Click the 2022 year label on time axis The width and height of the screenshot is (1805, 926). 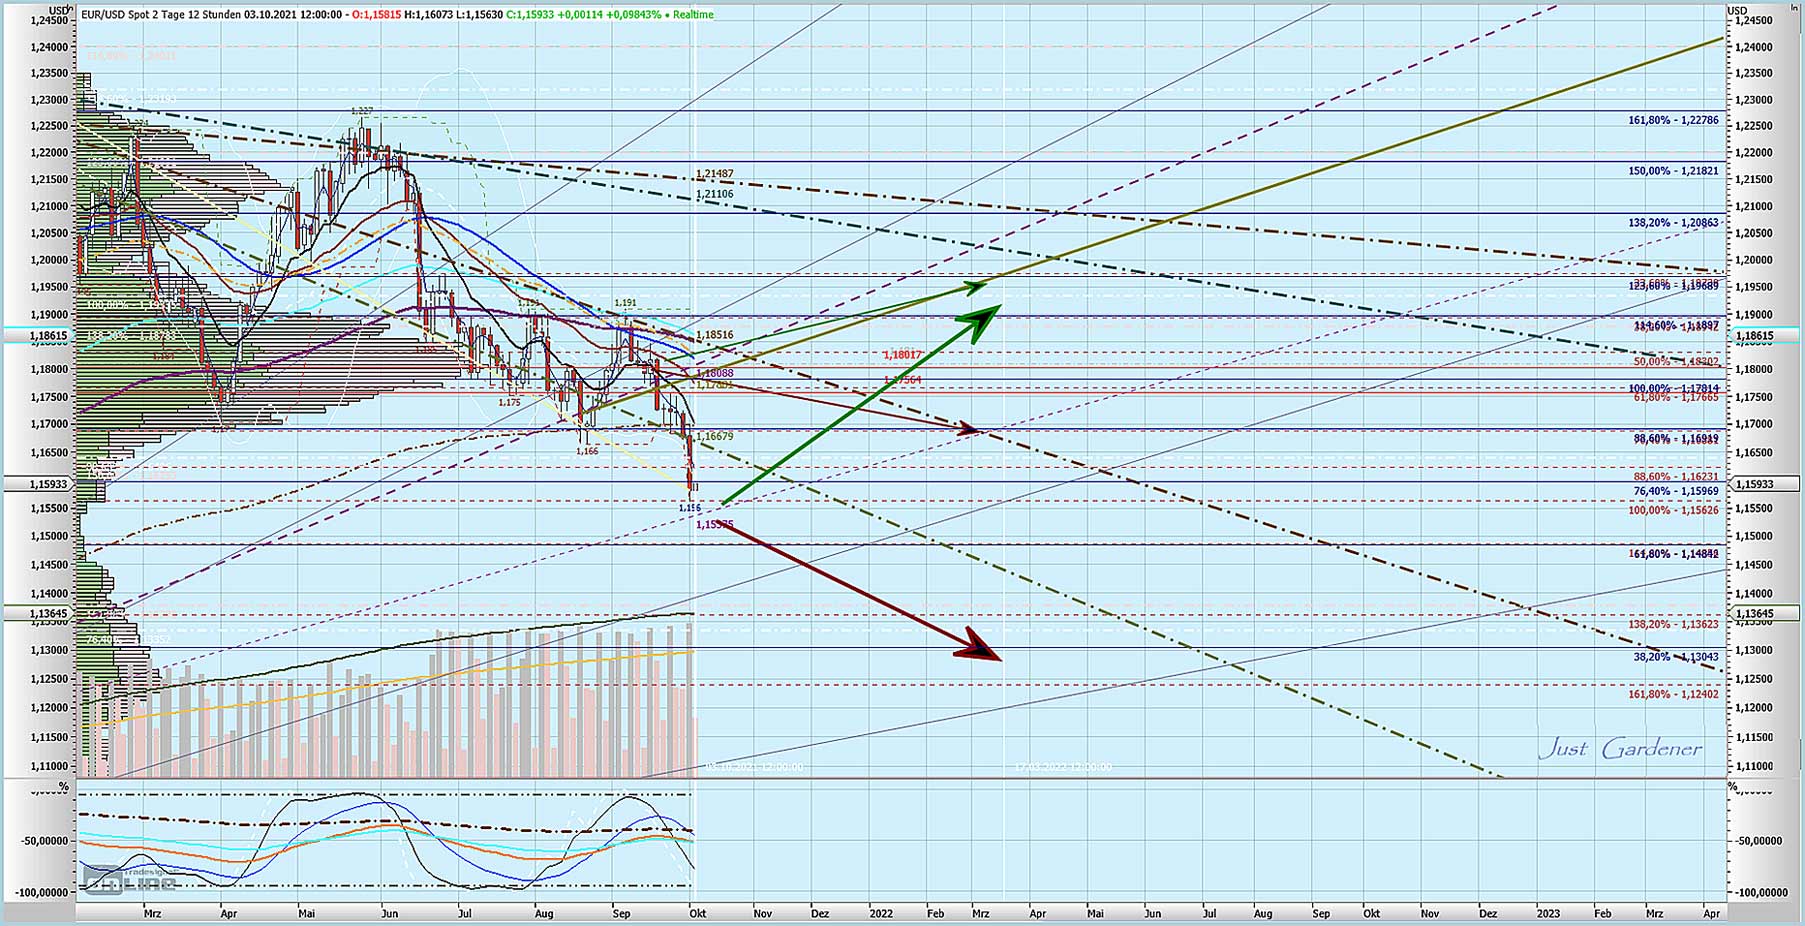(881, 913)
